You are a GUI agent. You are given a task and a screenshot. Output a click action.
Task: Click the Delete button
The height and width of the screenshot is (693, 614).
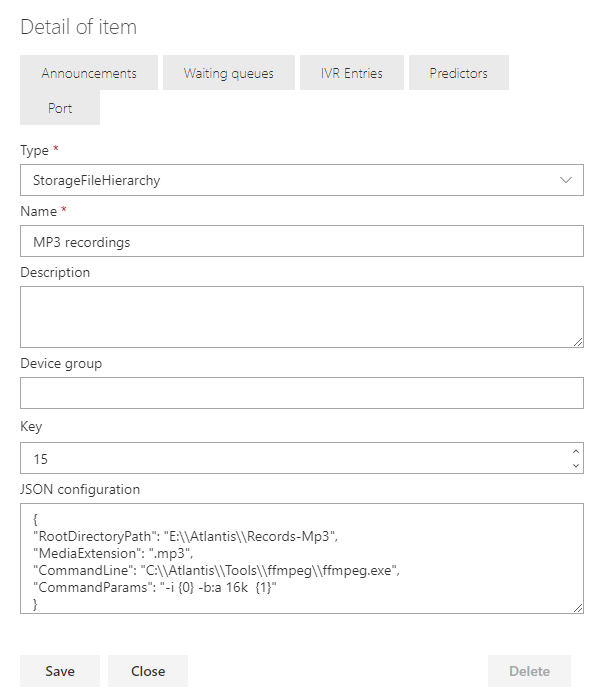coord(530,671)
